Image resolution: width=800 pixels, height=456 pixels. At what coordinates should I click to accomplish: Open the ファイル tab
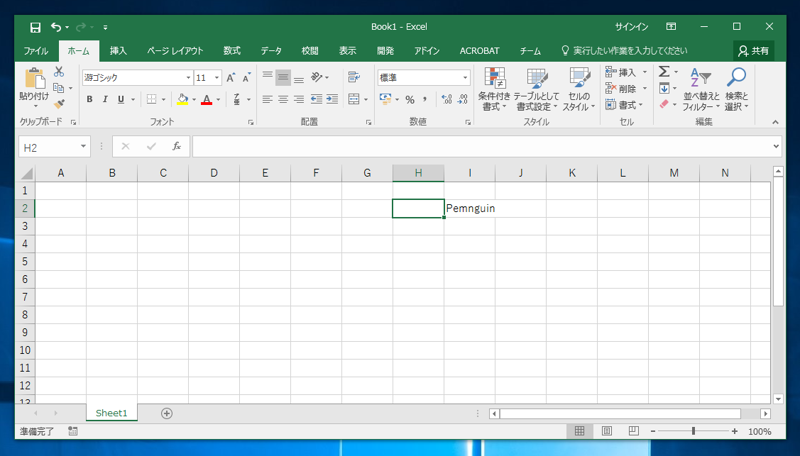click(x=36, y=50)
